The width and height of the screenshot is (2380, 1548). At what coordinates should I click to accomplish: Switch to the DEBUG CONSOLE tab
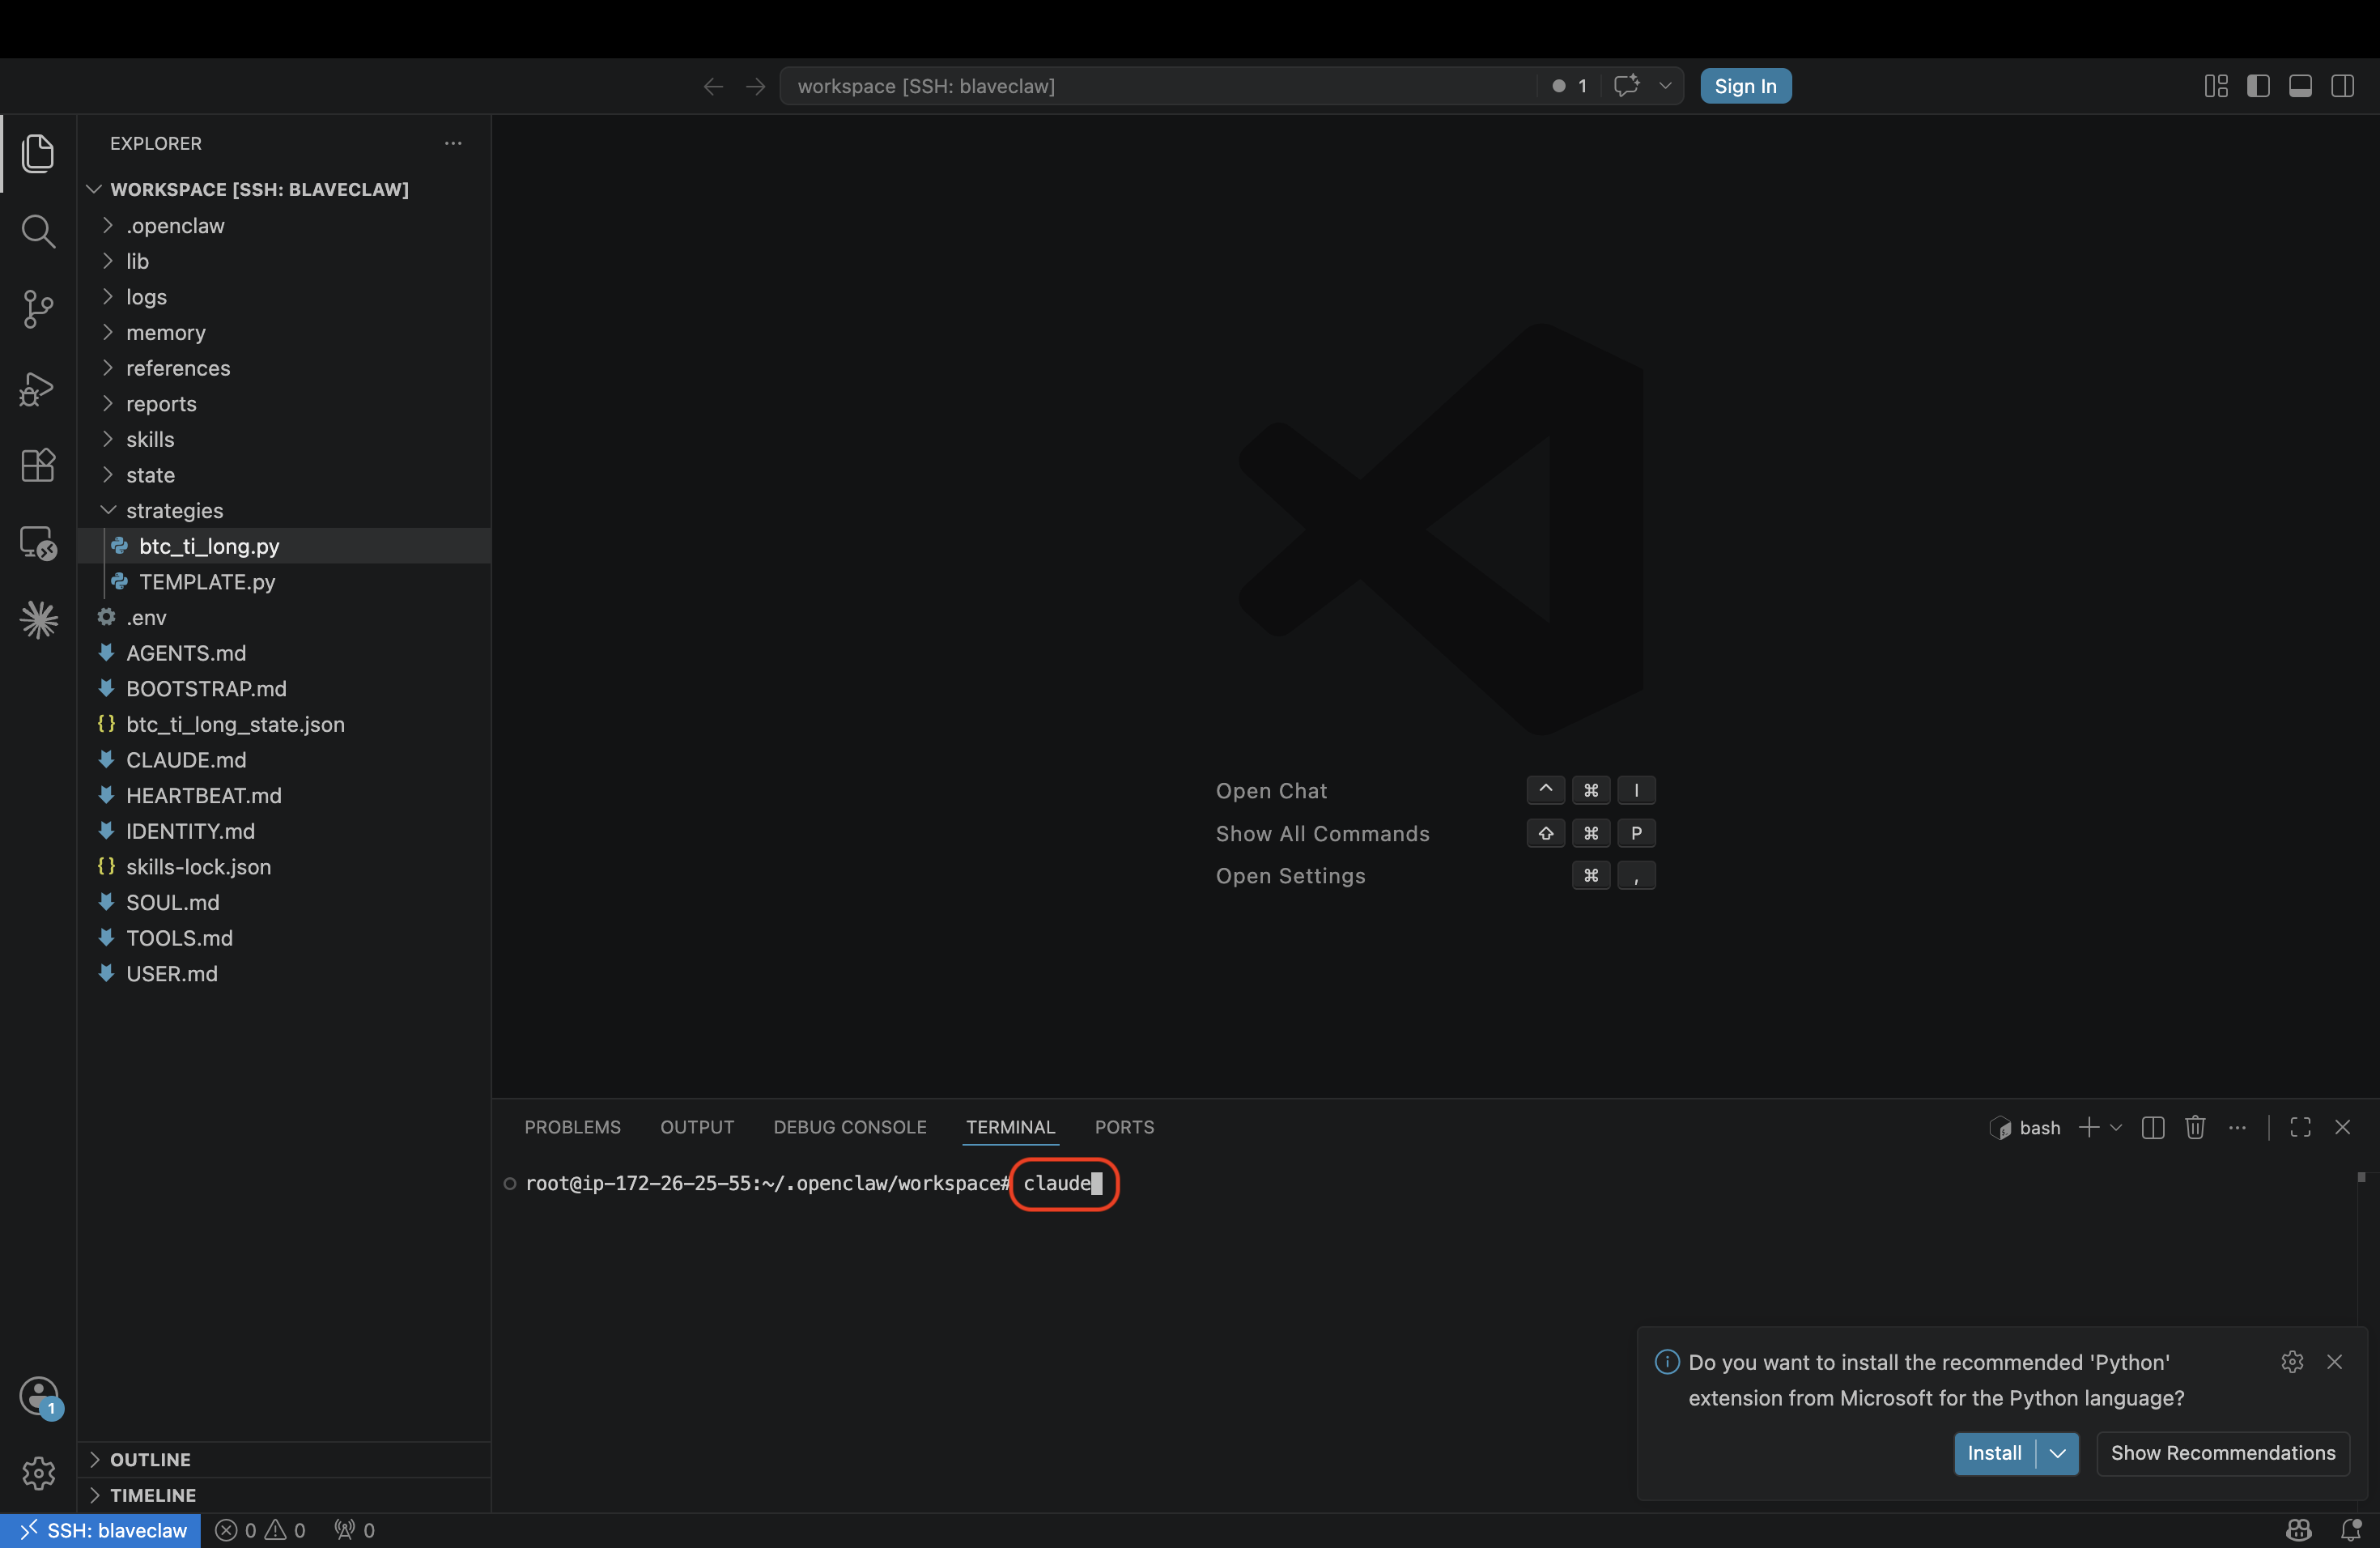849,1127
